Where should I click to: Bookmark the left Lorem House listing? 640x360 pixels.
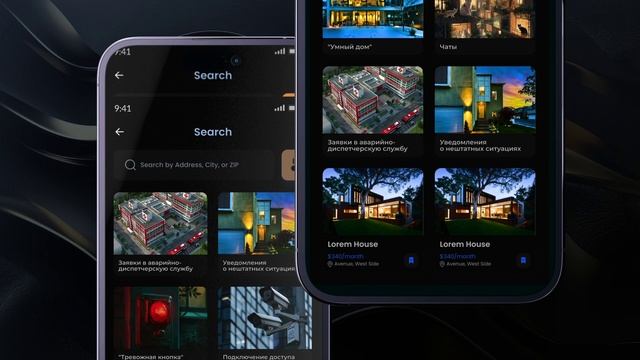click(411, 260)
